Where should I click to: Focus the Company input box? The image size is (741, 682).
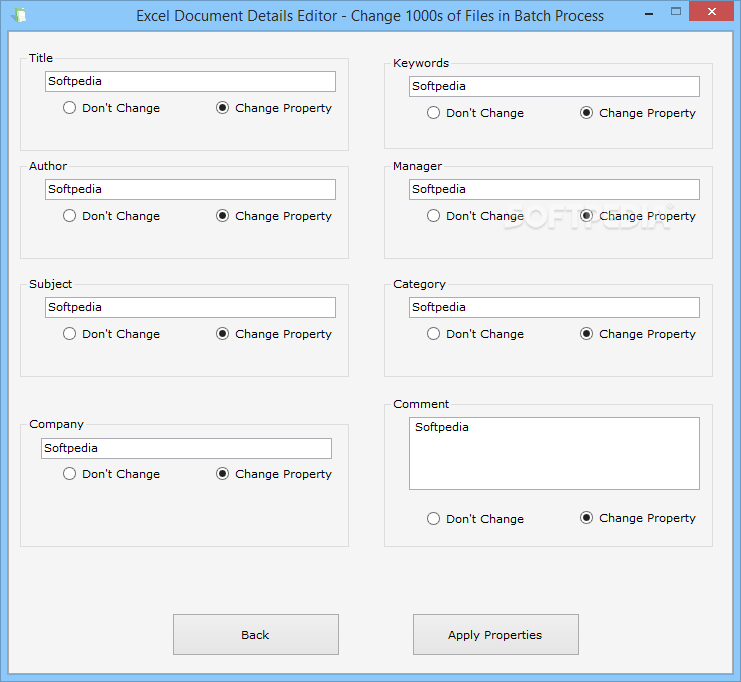(186, 448)
